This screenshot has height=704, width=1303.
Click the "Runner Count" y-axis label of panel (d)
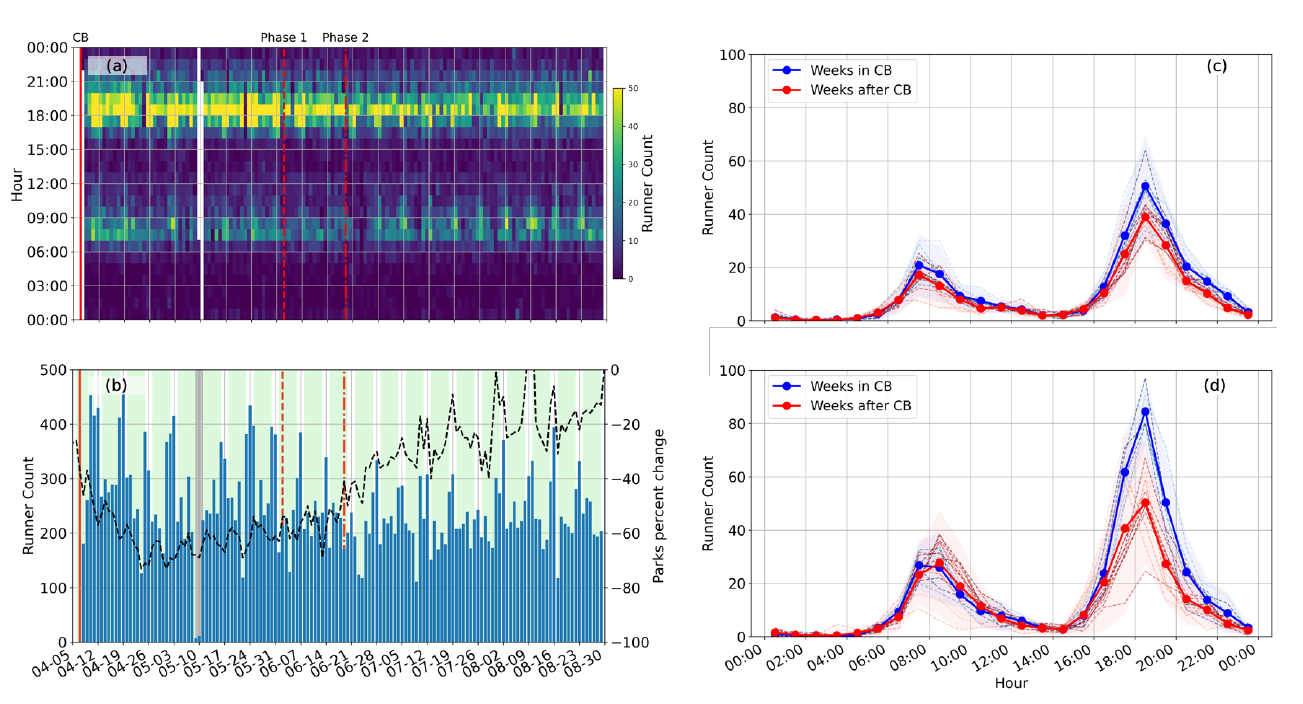coord(708,504)
